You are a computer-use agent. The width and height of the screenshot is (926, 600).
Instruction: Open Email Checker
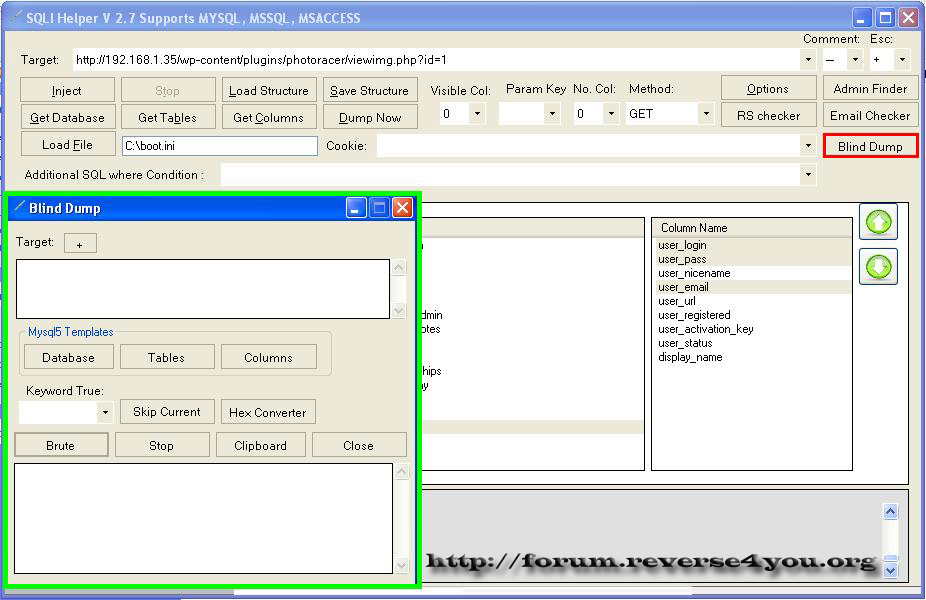pyautogui.click(x=870, y=115)
